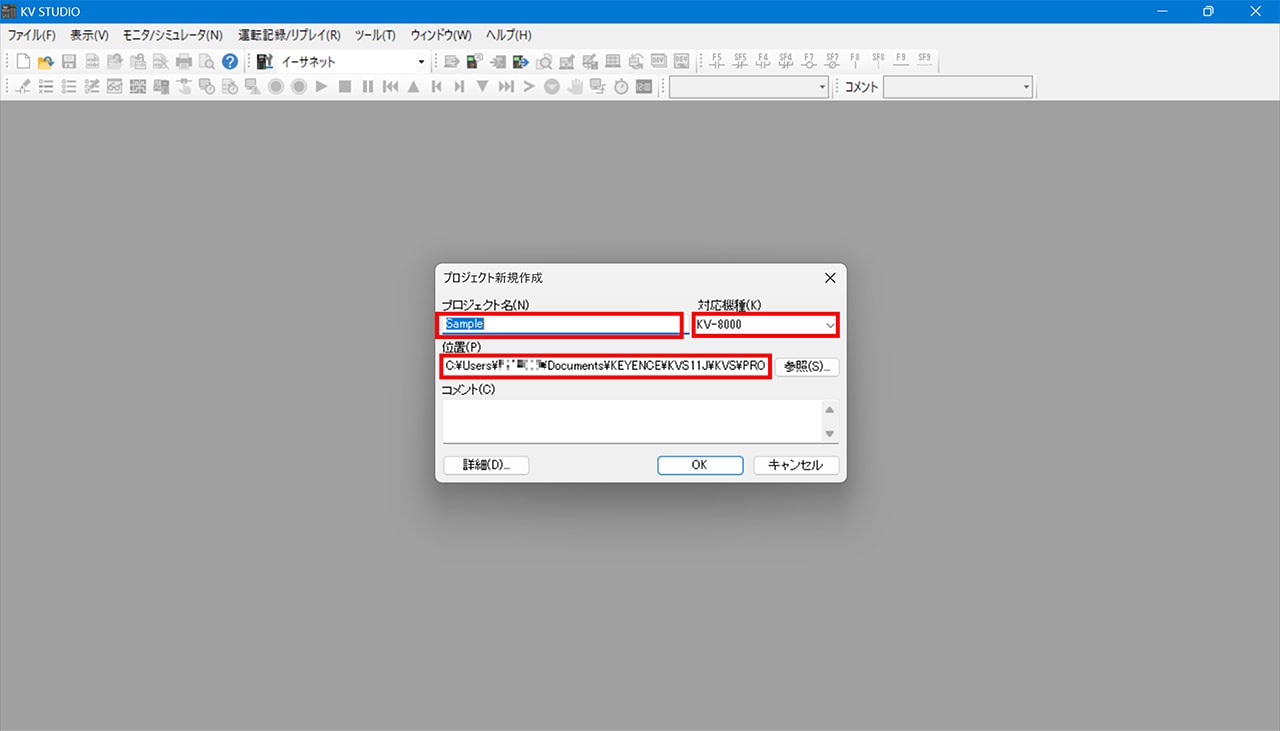Open the ヘルプ(H) menu
Screen dimensions: 1280x731
pos(508,35)
